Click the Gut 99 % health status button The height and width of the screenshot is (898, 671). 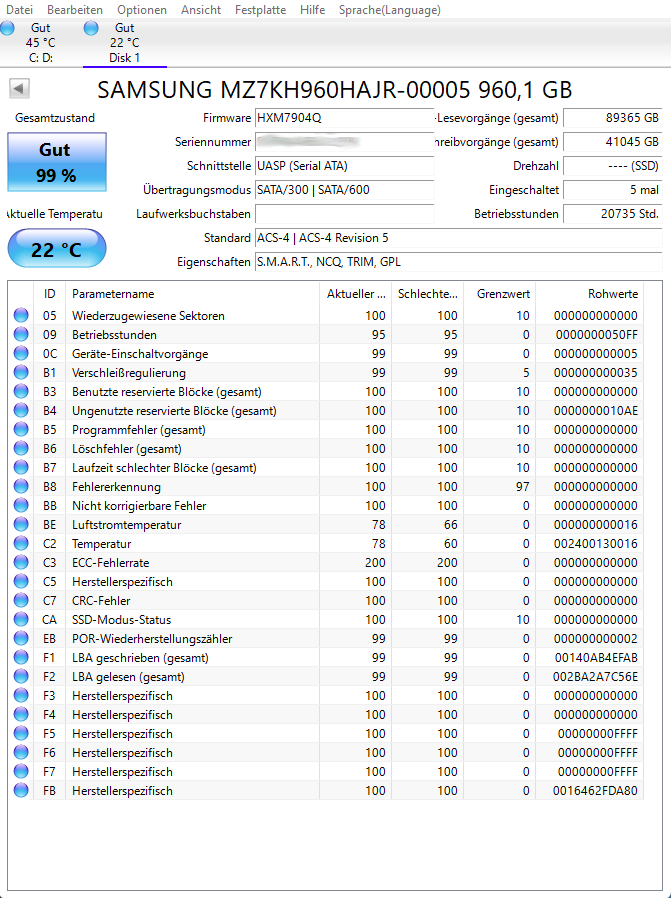57,162
